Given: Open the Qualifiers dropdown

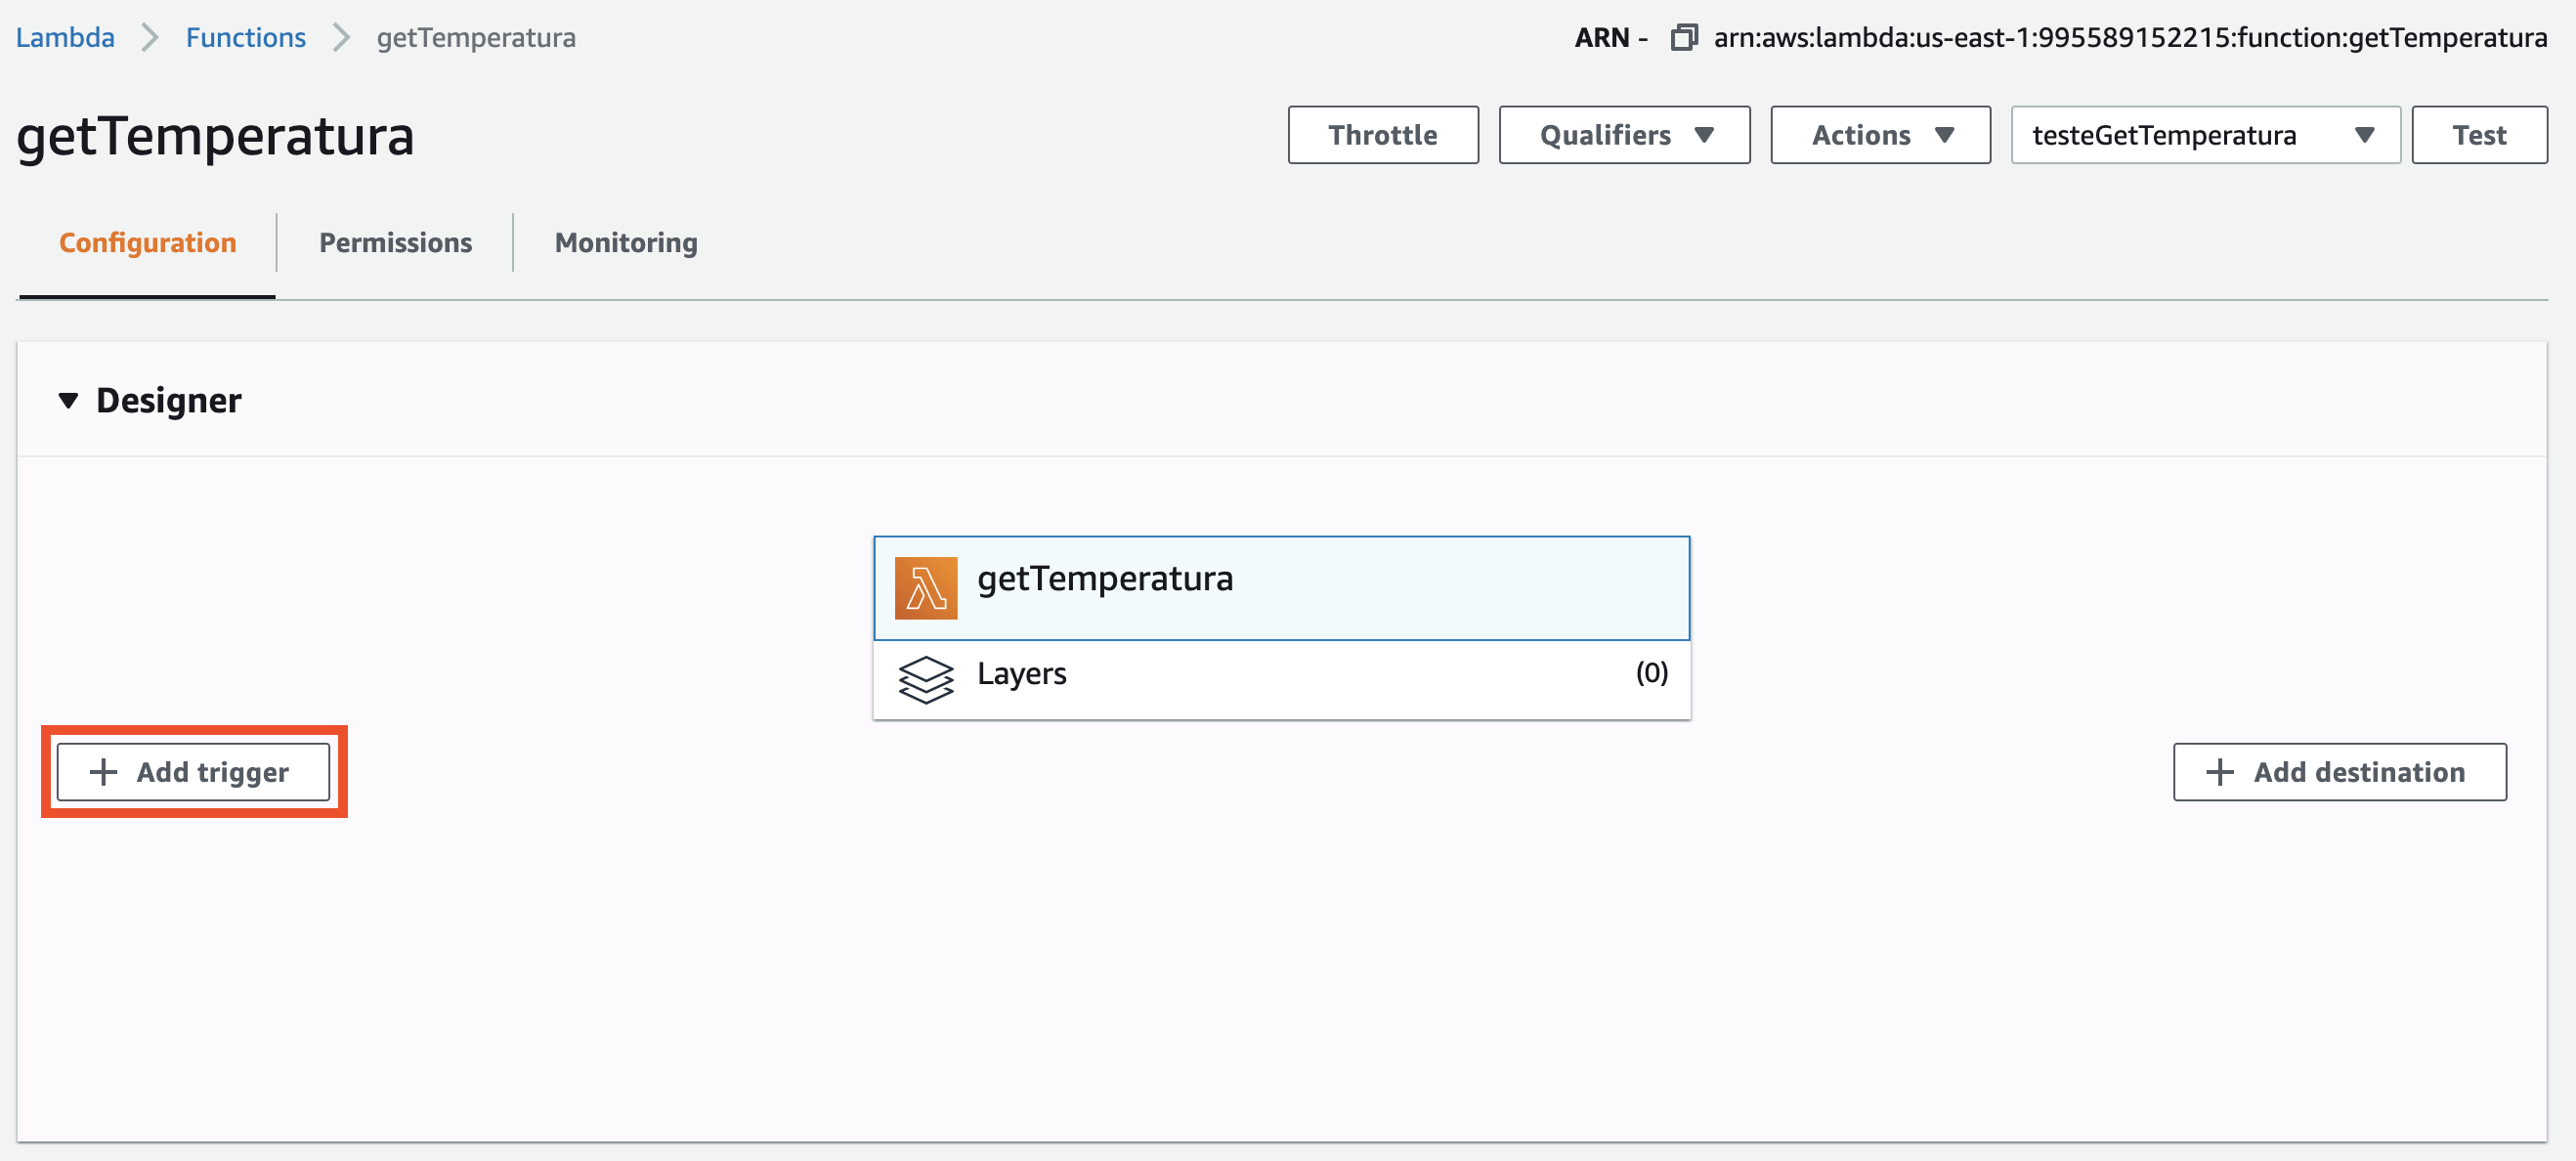Looking at the screenshot, I should point(1624,135).
